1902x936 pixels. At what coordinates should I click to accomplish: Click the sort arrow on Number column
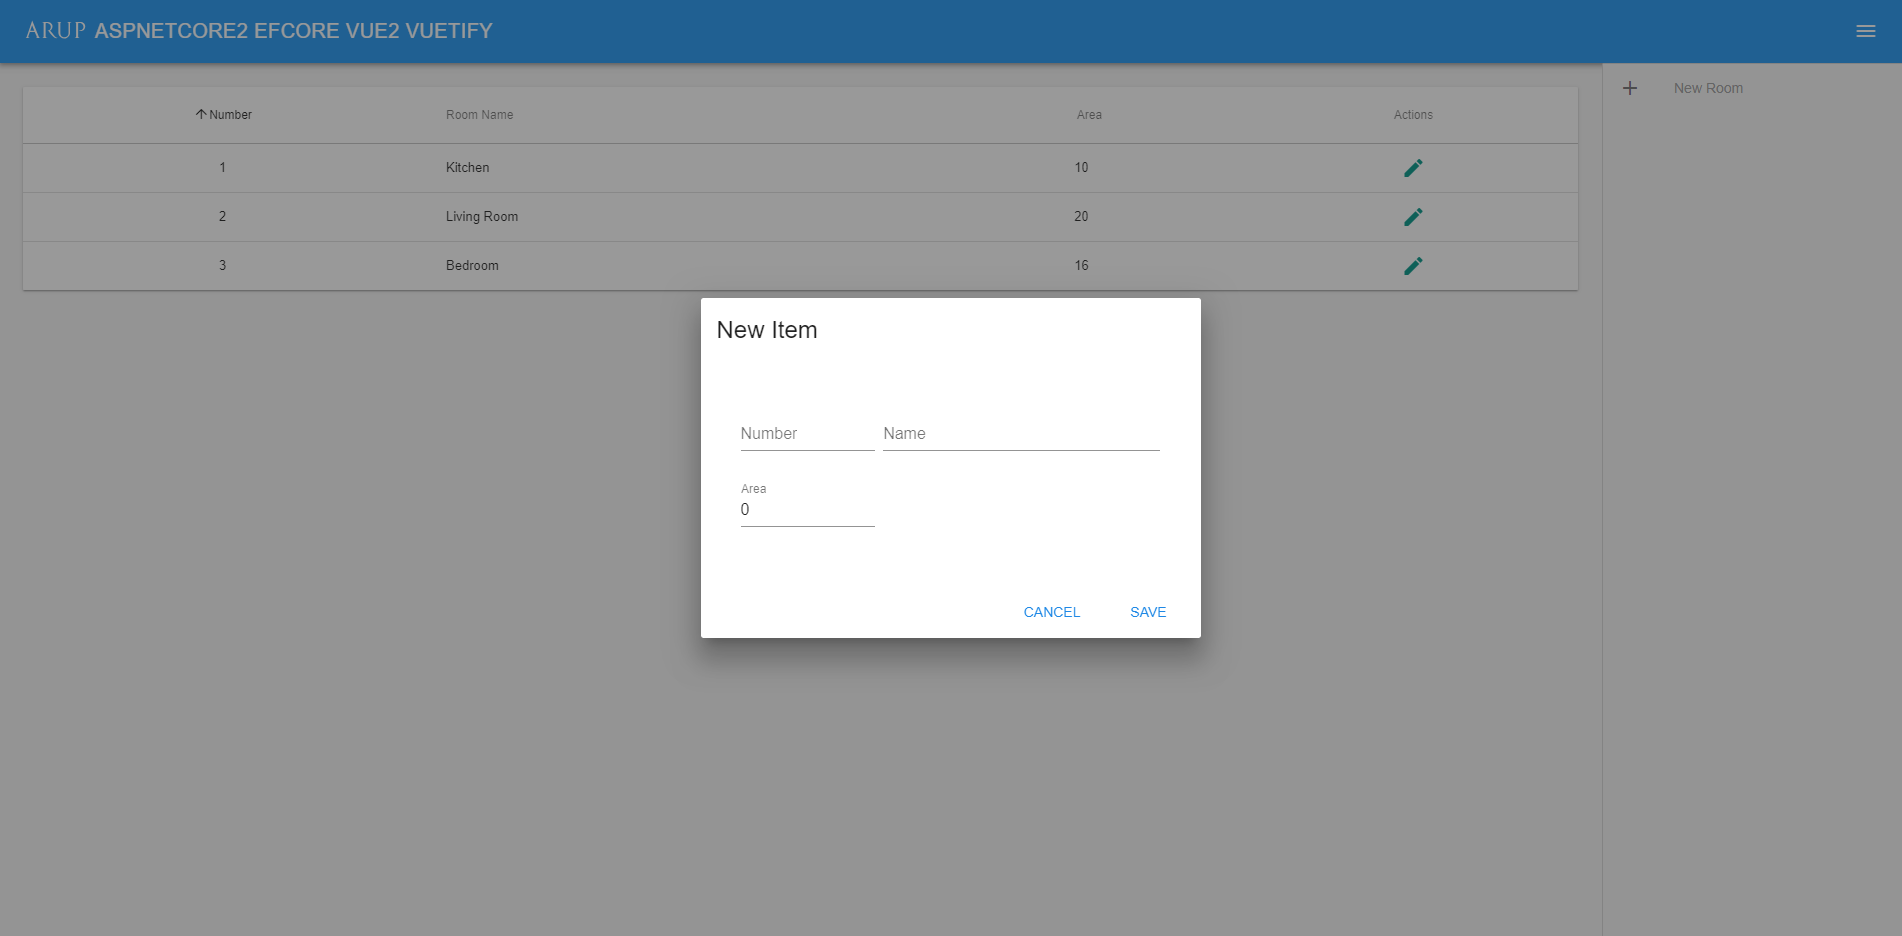(199, 114)
